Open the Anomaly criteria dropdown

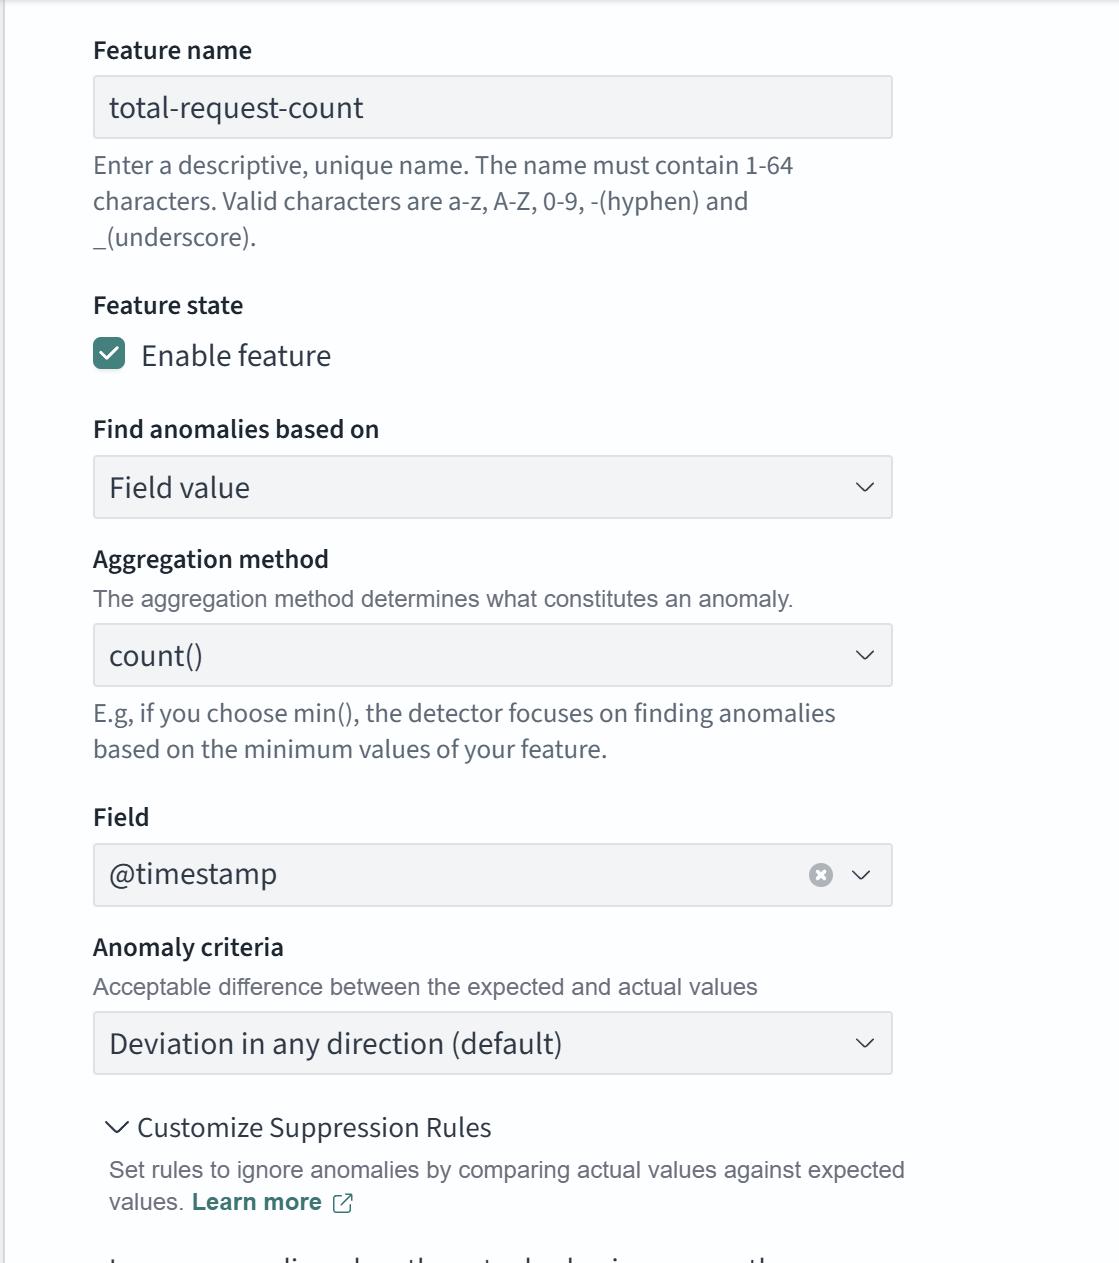tap(480, 1043)
